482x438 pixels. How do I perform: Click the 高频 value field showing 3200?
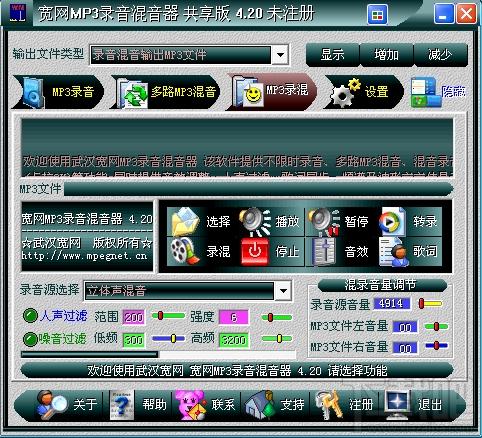pos(234,340)
